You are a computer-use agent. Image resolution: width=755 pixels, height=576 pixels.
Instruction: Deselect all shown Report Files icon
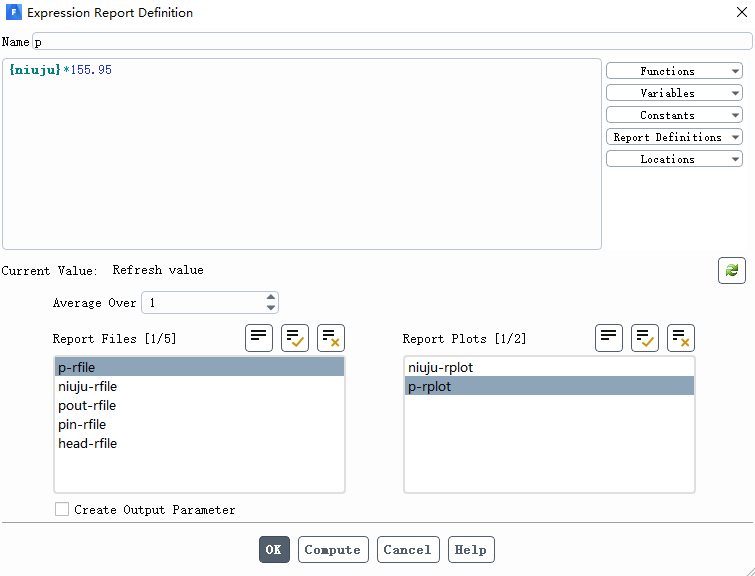click(x=331, y=338)
